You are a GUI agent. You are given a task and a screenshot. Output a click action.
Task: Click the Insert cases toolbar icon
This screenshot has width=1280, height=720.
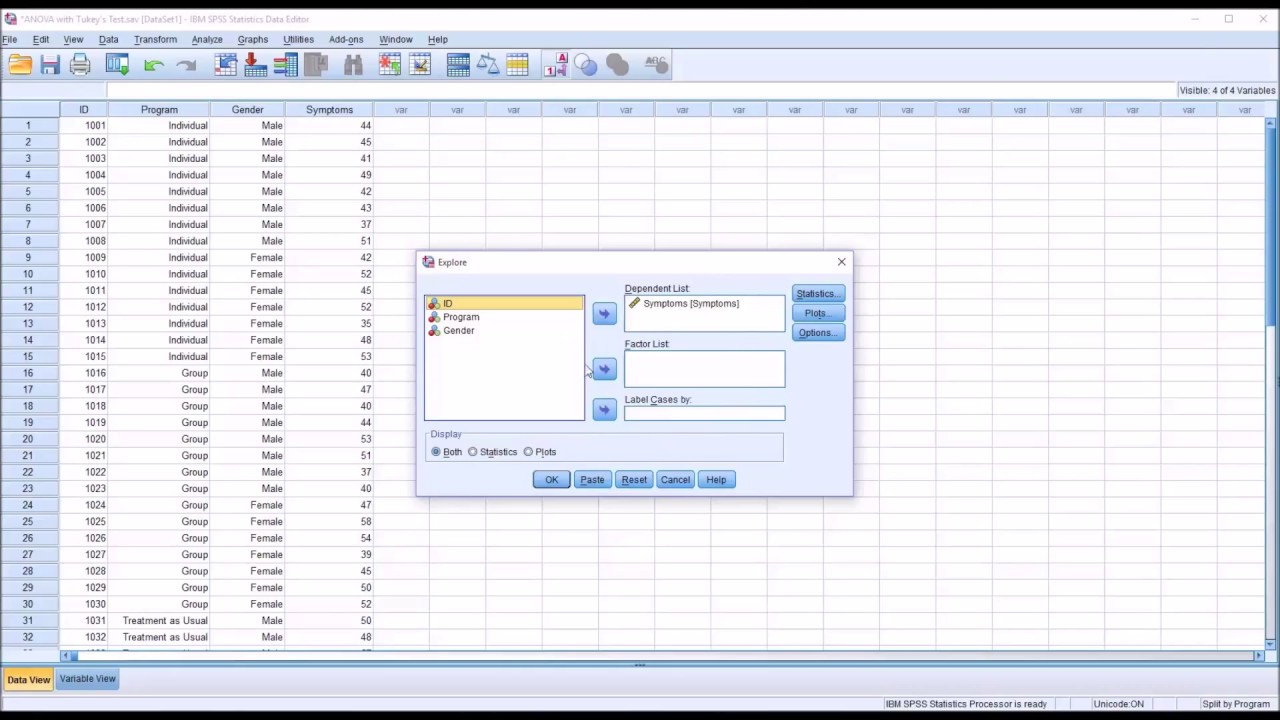(390, 65)
